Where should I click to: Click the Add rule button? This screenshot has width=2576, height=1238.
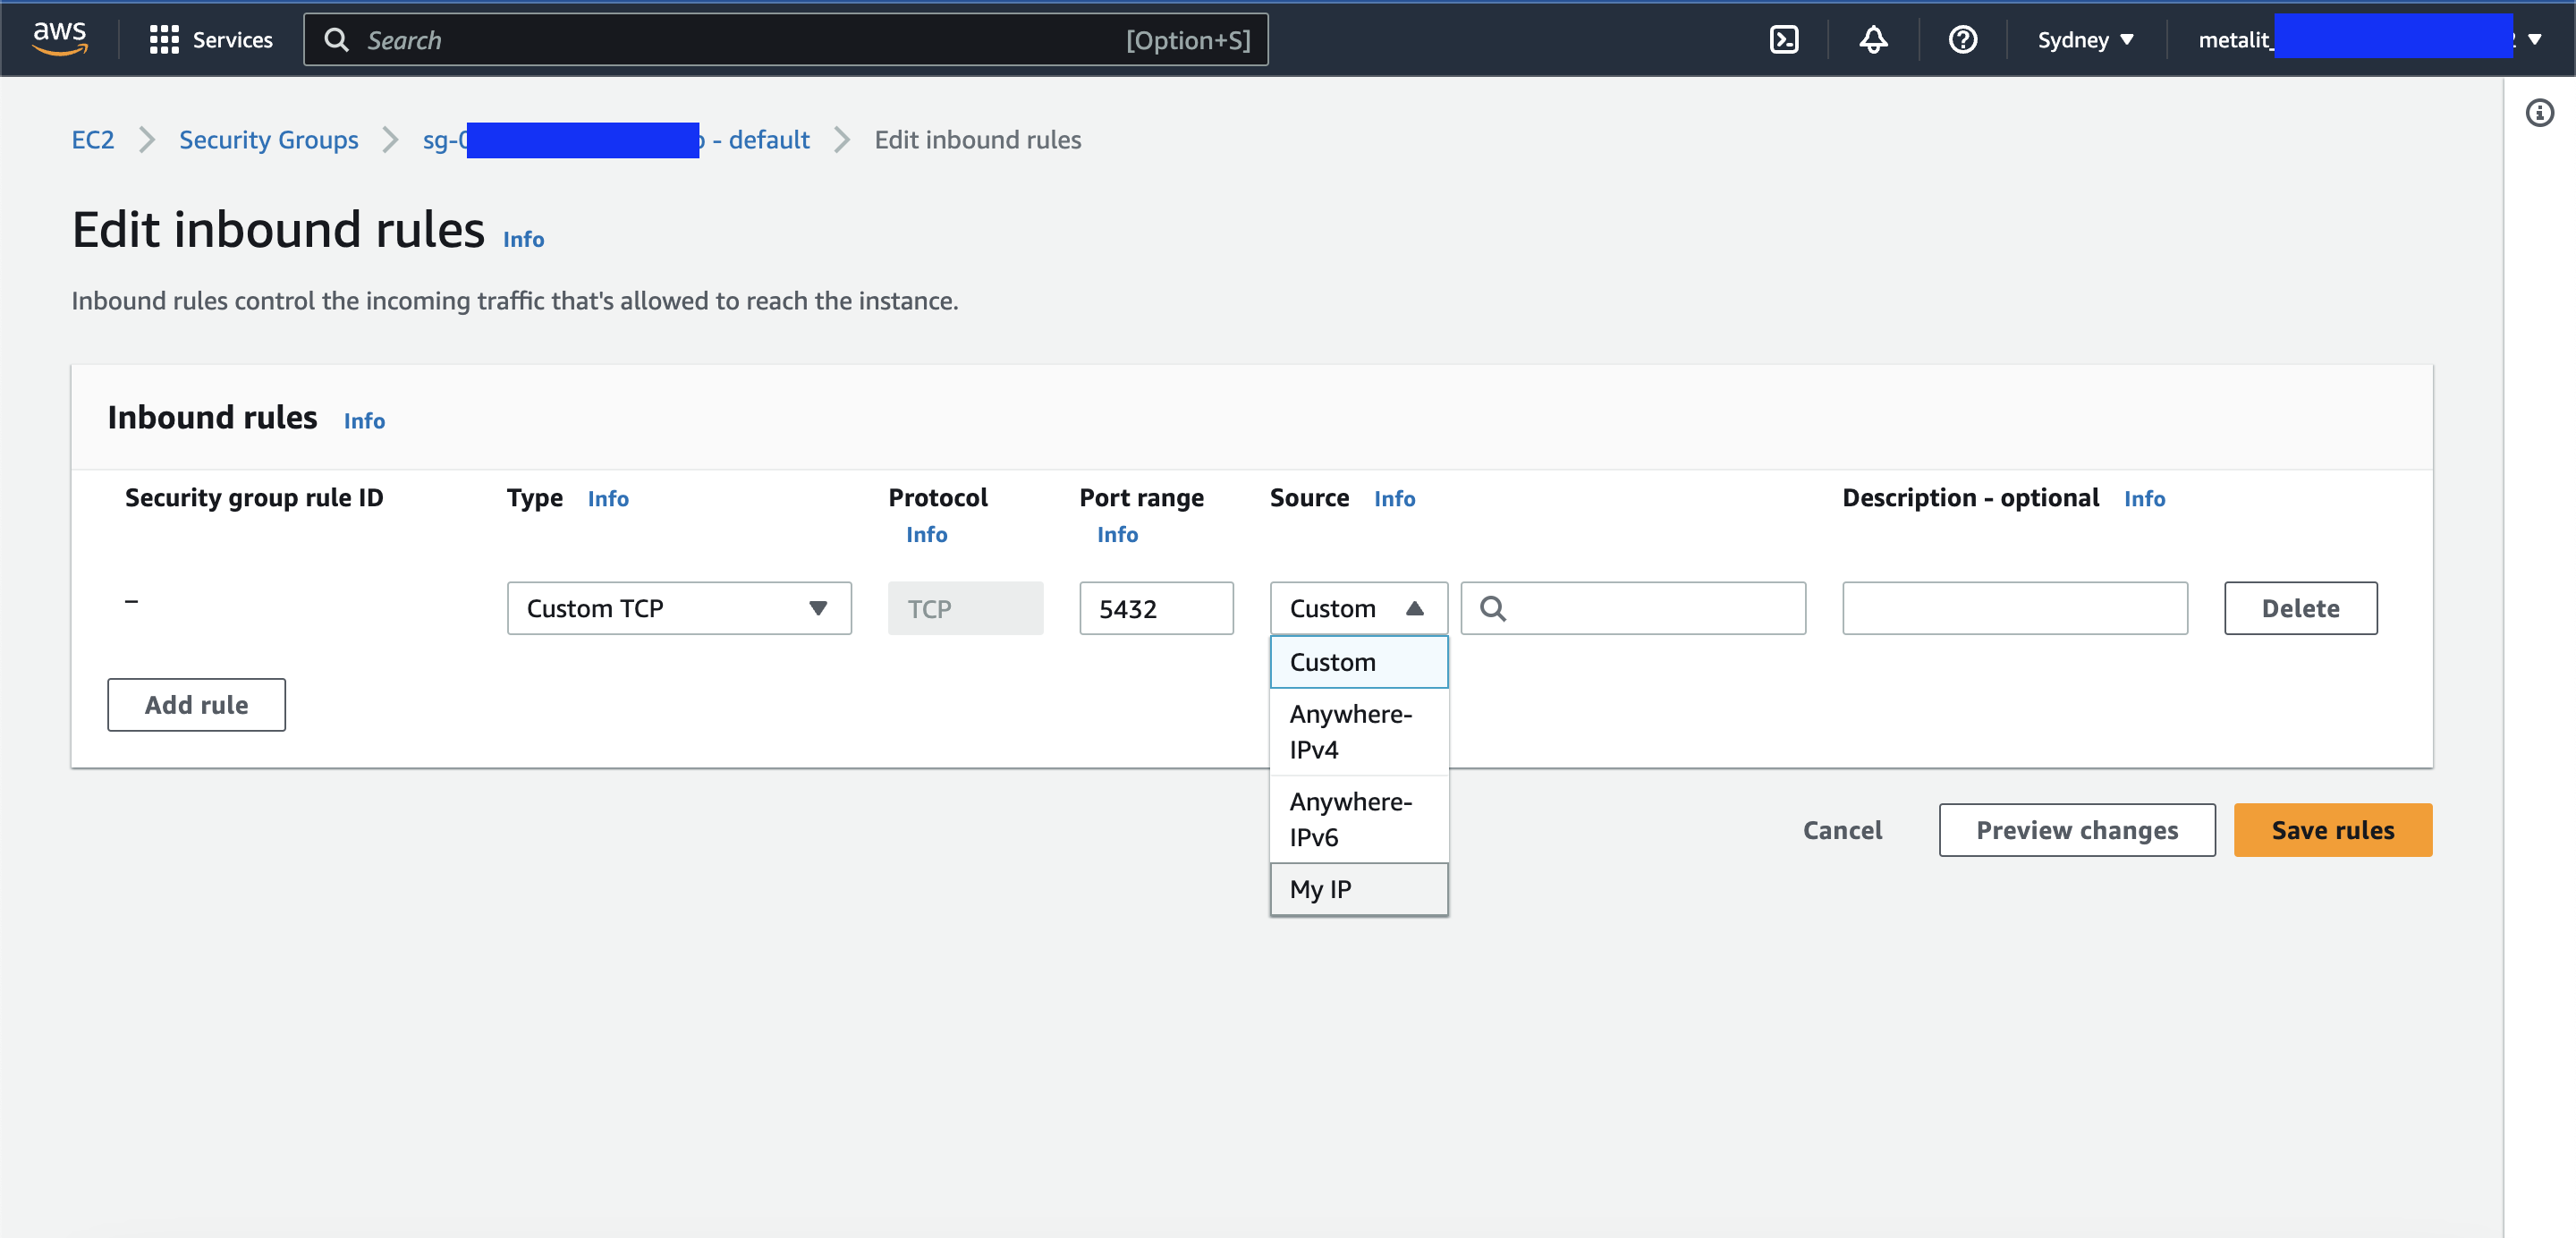pos(196,704)
